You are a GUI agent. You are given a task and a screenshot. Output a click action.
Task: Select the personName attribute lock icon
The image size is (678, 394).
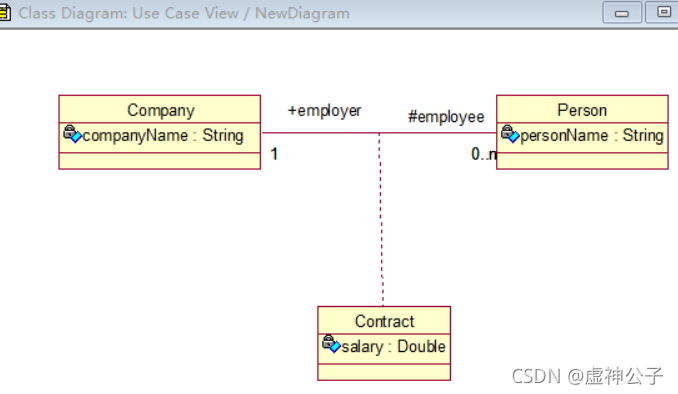coord(510,134)
